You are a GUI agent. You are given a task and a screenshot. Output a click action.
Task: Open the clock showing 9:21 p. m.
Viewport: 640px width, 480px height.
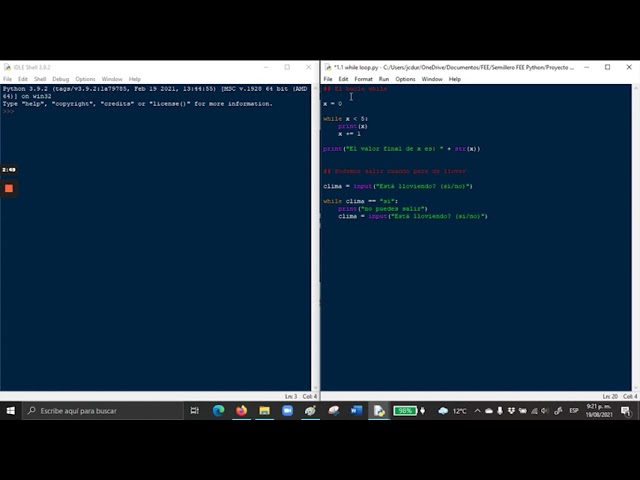pos(599,411)
